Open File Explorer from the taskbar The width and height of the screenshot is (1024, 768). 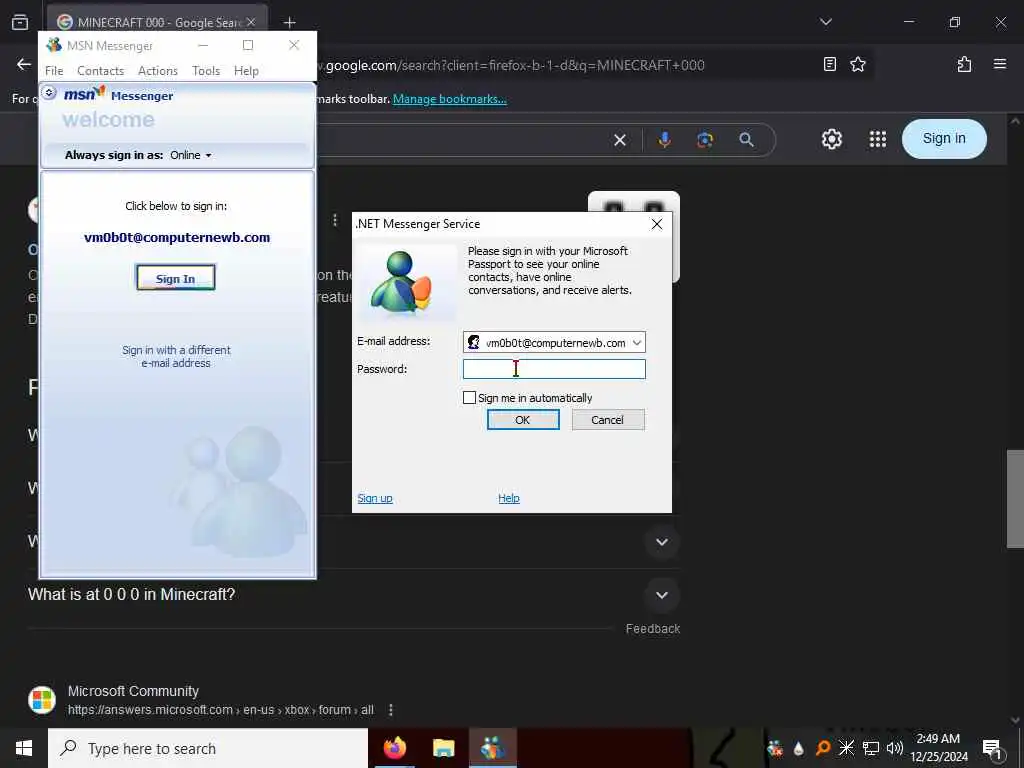click(x=443, y=748)
